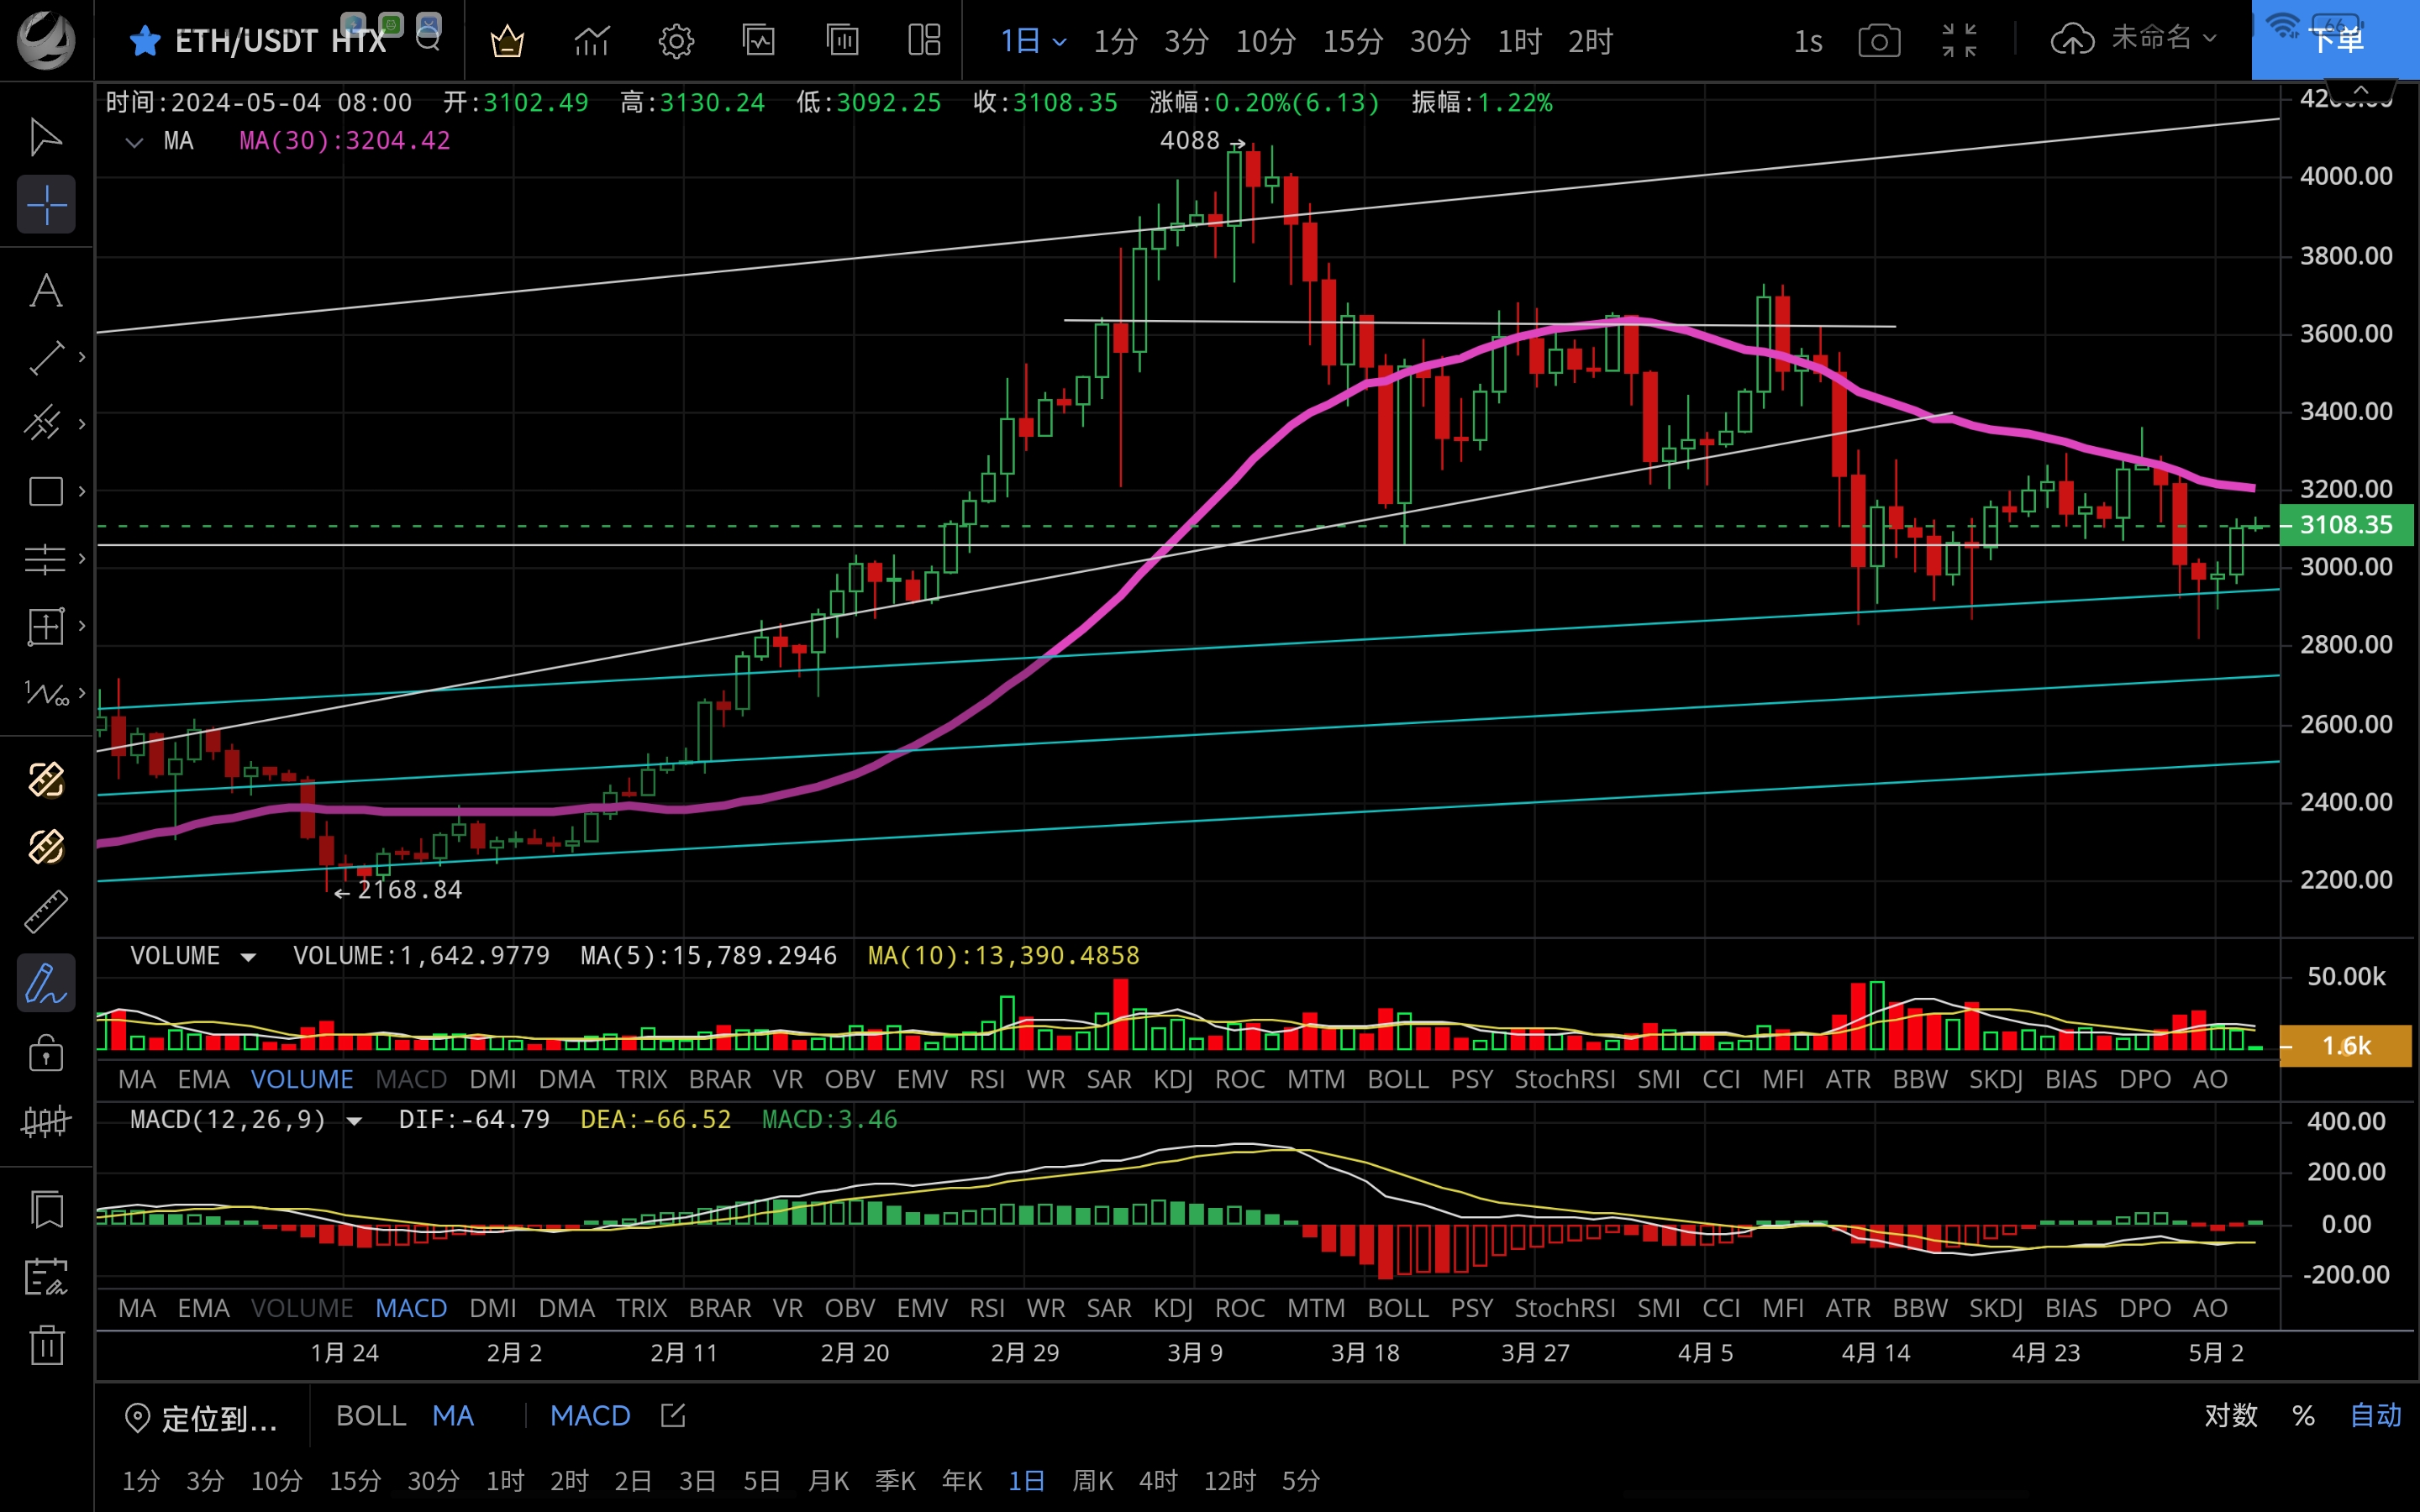This screenshot has height=1512, width=2420.
Task: Select the 周K timeframe at bottom
Action: coord(1092,1480)
